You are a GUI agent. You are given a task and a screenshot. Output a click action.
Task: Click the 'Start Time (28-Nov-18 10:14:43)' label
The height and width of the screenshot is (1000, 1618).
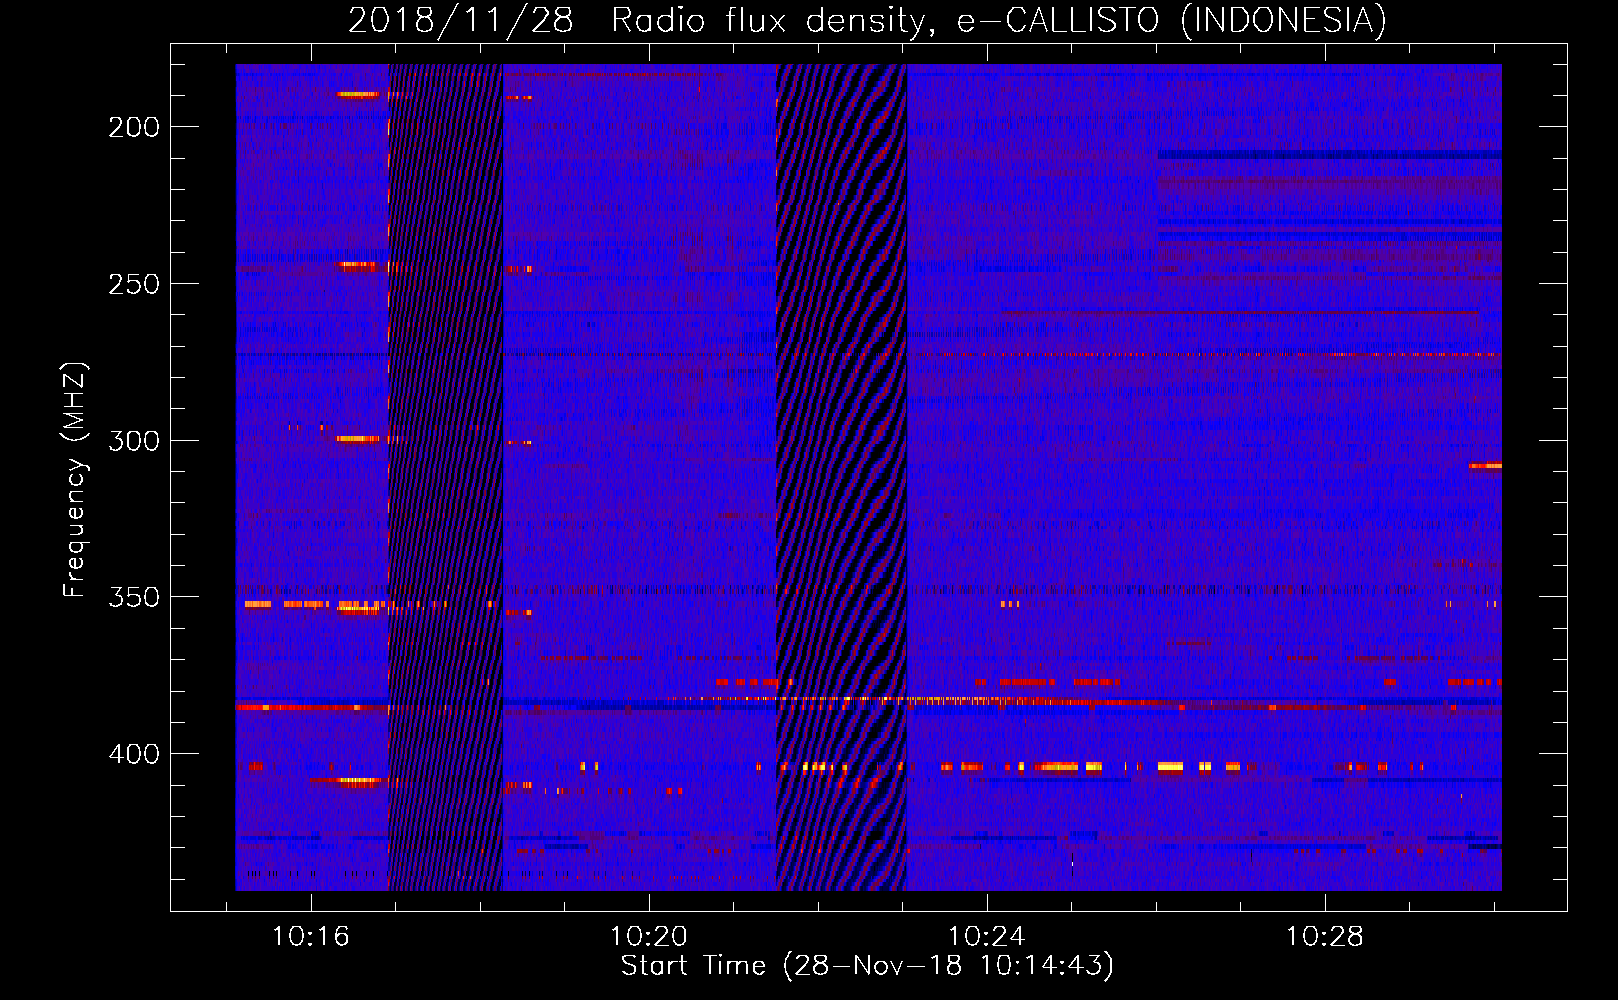point(867,966)
